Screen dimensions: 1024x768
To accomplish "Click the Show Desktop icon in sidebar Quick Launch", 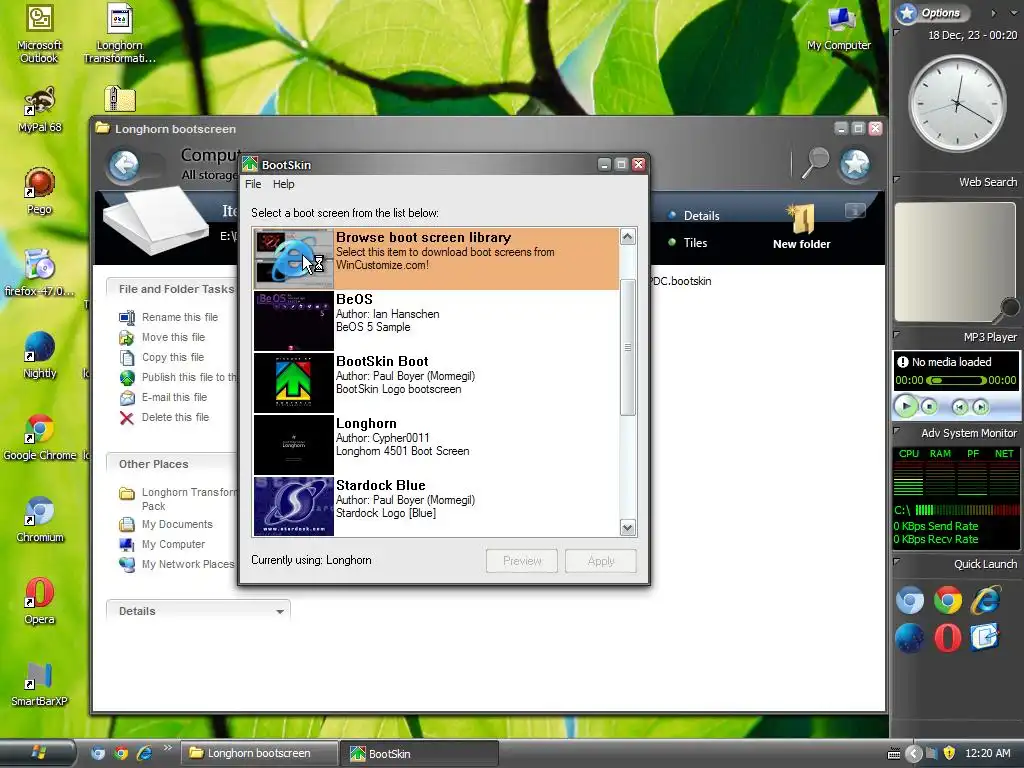I will (x=985, y=637).
